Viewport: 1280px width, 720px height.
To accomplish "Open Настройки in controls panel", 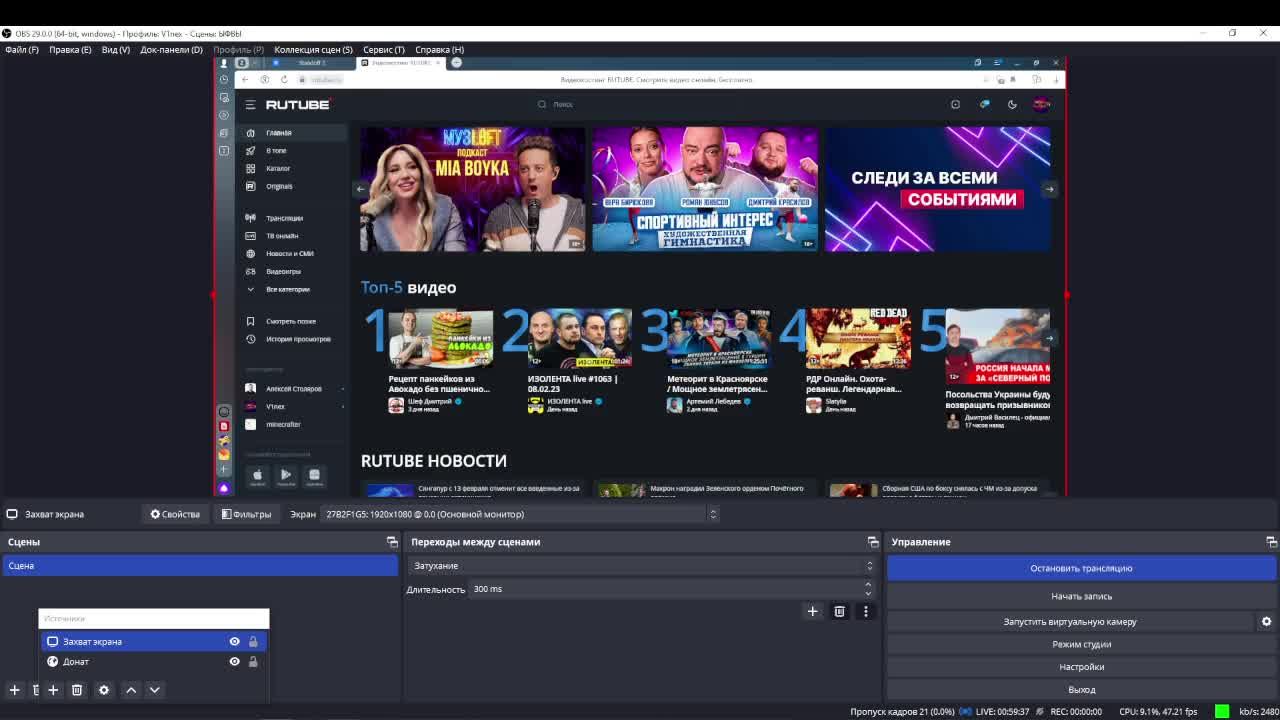I will pyautogui.click(x=1081, y=667).
